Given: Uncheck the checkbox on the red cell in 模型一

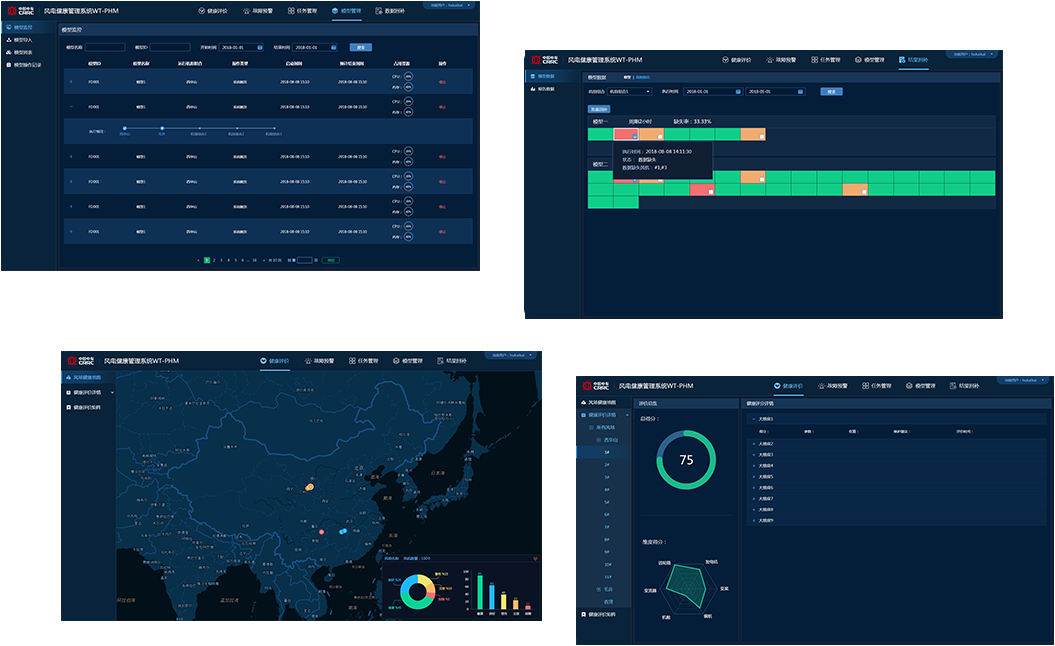Looking at the screenshot, I should click(634, 136).
